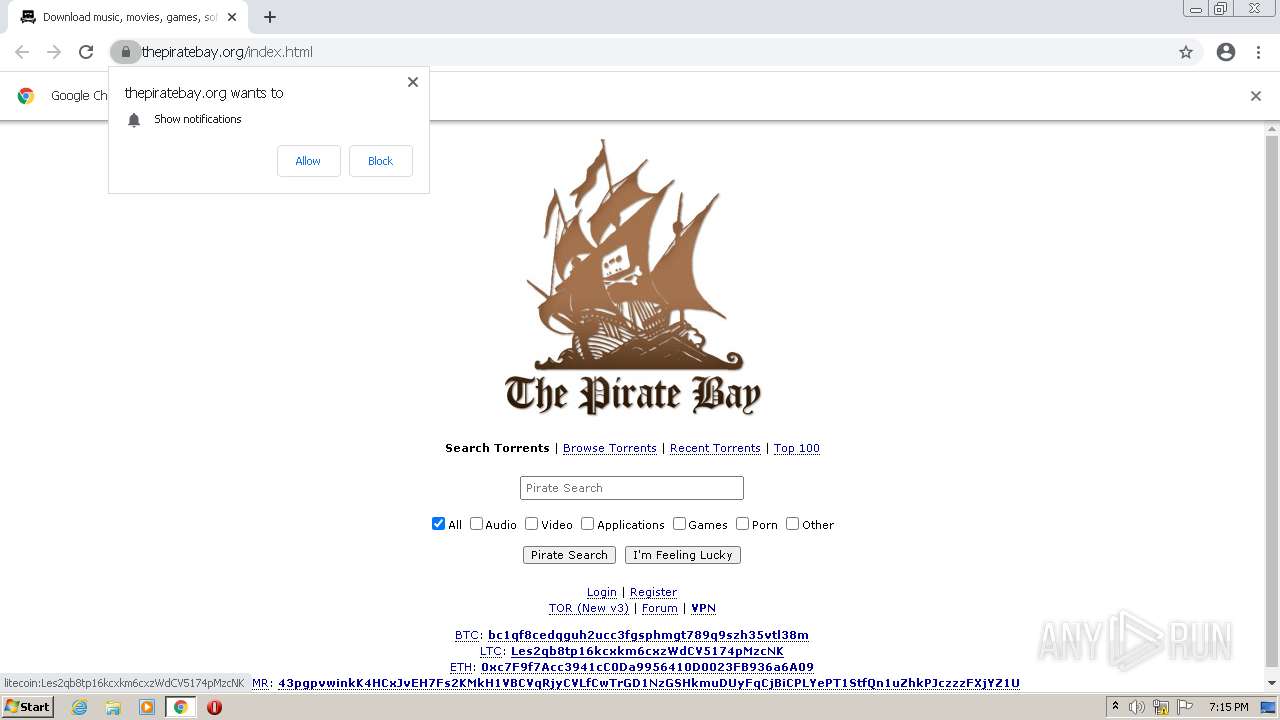Open the Top 100 link

click(x=797, y=448)
